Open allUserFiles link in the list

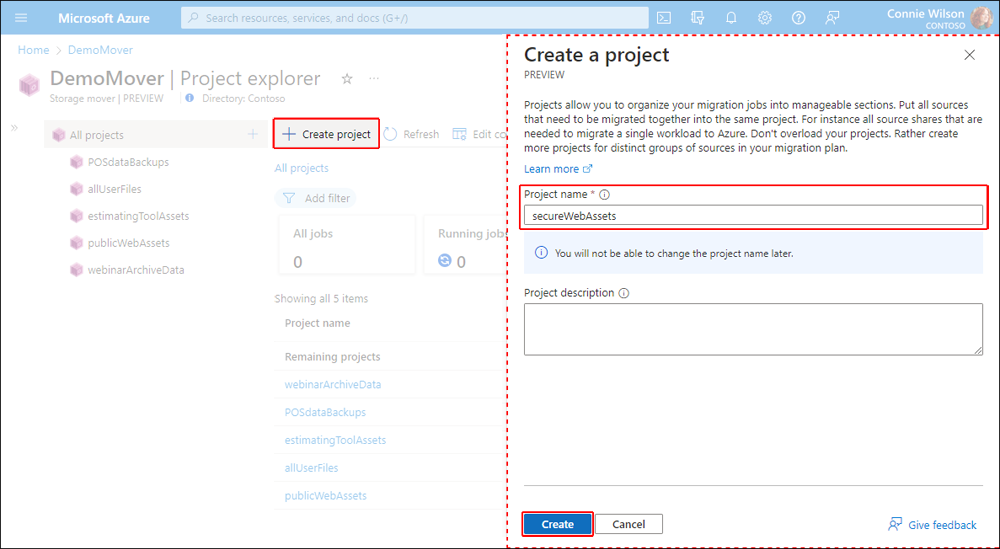coord(311,468)
